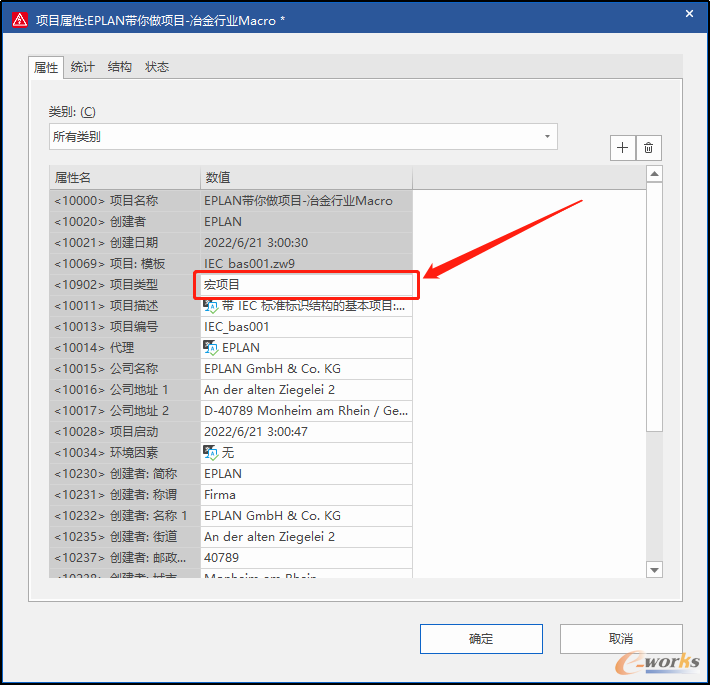Click the 代理 value EPLAN
Viewport: 710px width, 685px height.
click(x=307, y=348)
